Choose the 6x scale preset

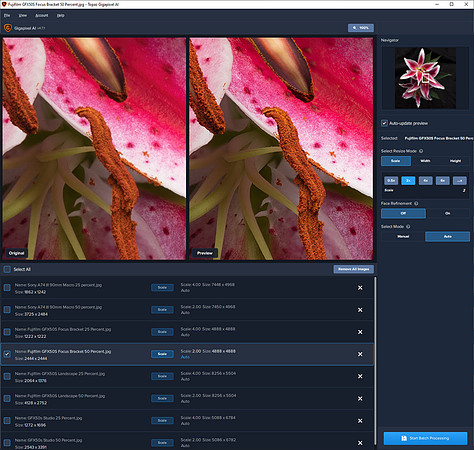[x=443, y=181]
